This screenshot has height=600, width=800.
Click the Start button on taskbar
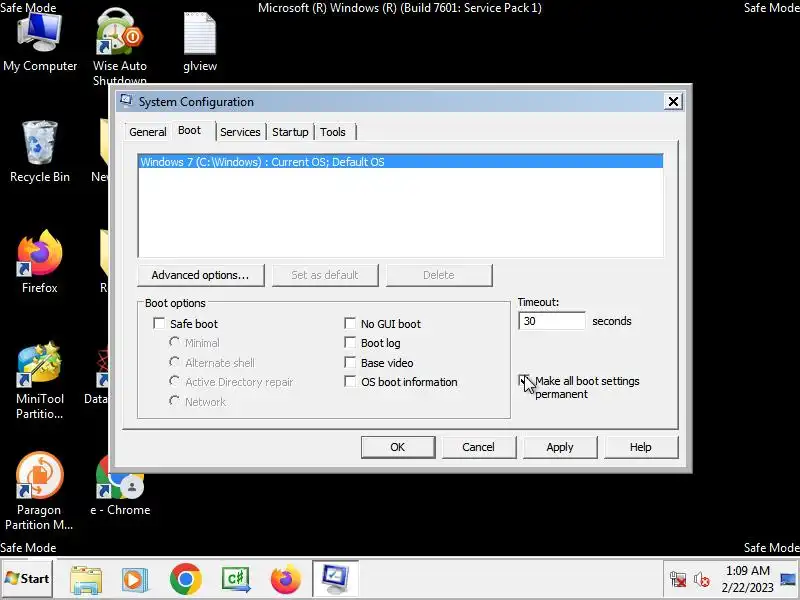point(27,579)
